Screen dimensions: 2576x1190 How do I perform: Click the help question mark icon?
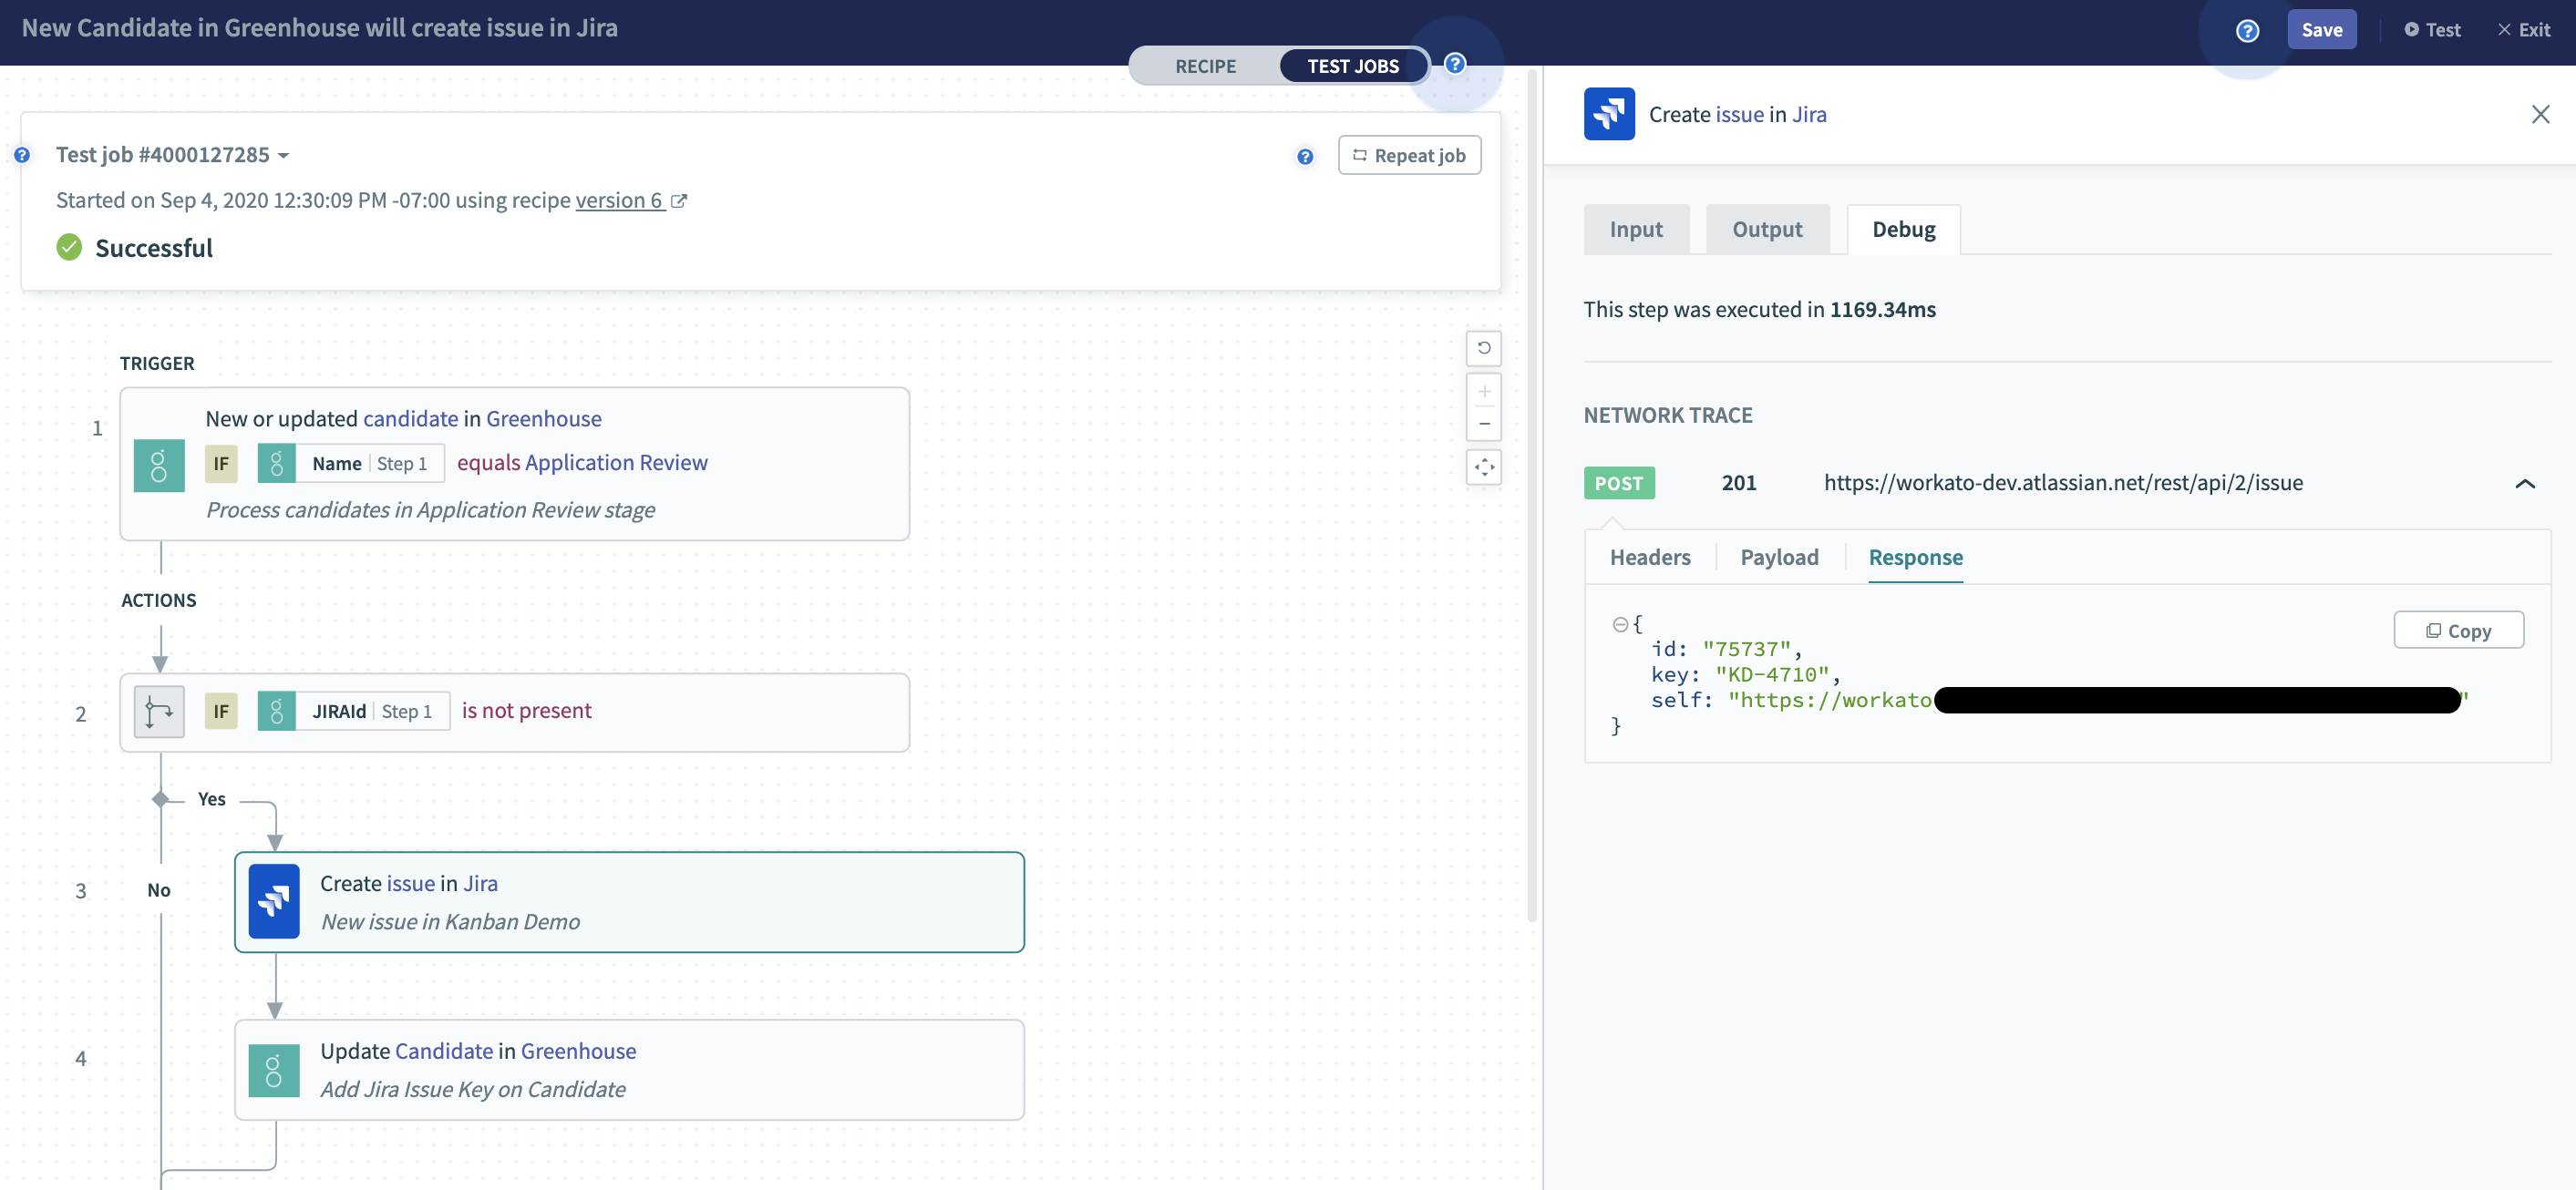coord(2249,28)
